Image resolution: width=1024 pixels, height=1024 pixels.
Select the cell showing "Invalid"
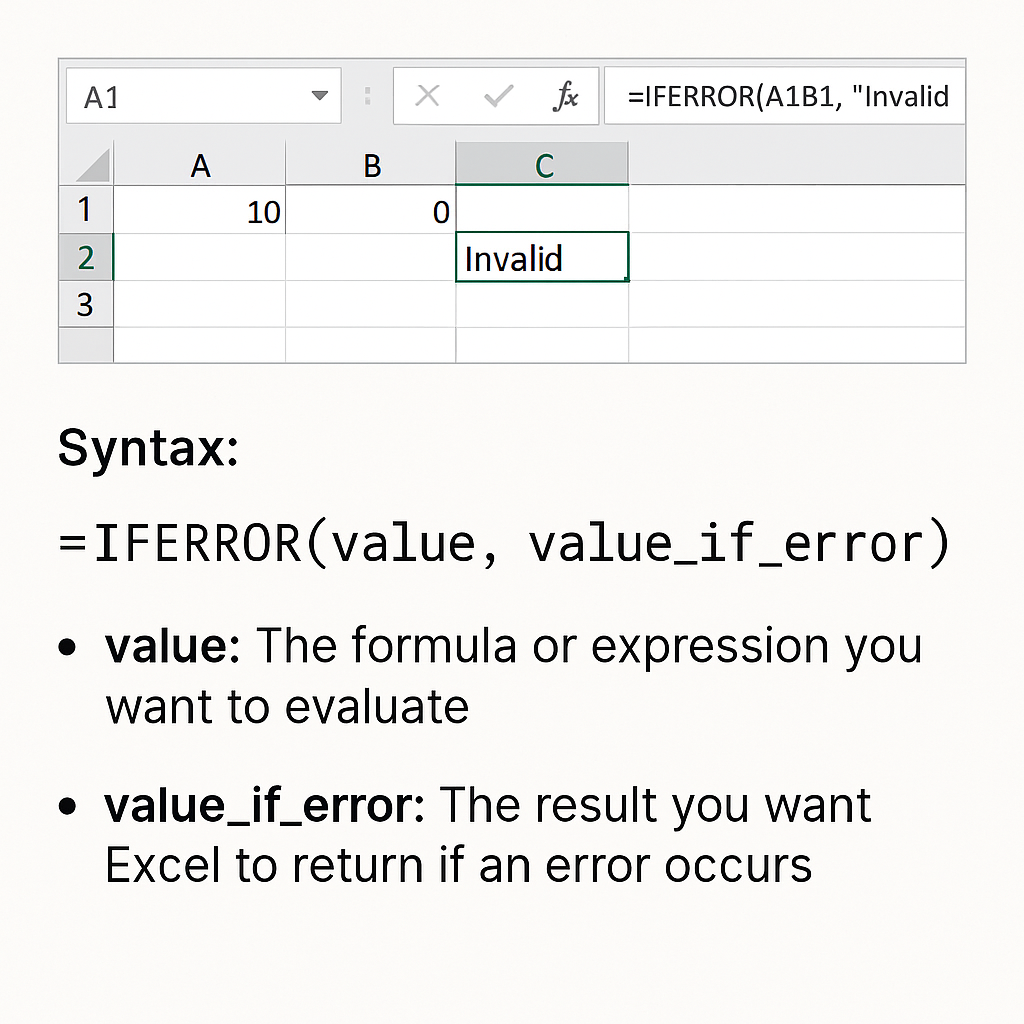[542, 258]
